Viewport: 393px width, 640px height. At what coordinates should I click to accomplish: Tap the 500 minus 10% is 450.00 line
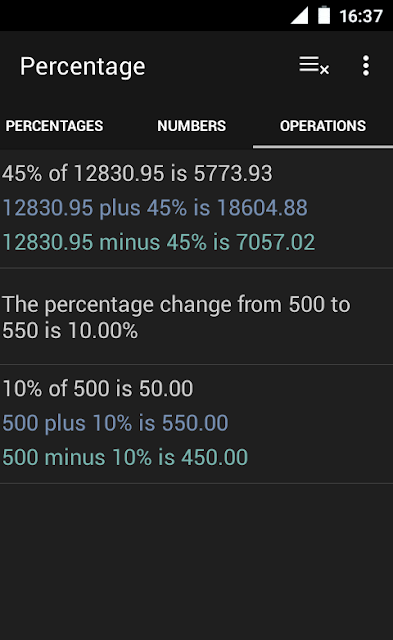125,457
